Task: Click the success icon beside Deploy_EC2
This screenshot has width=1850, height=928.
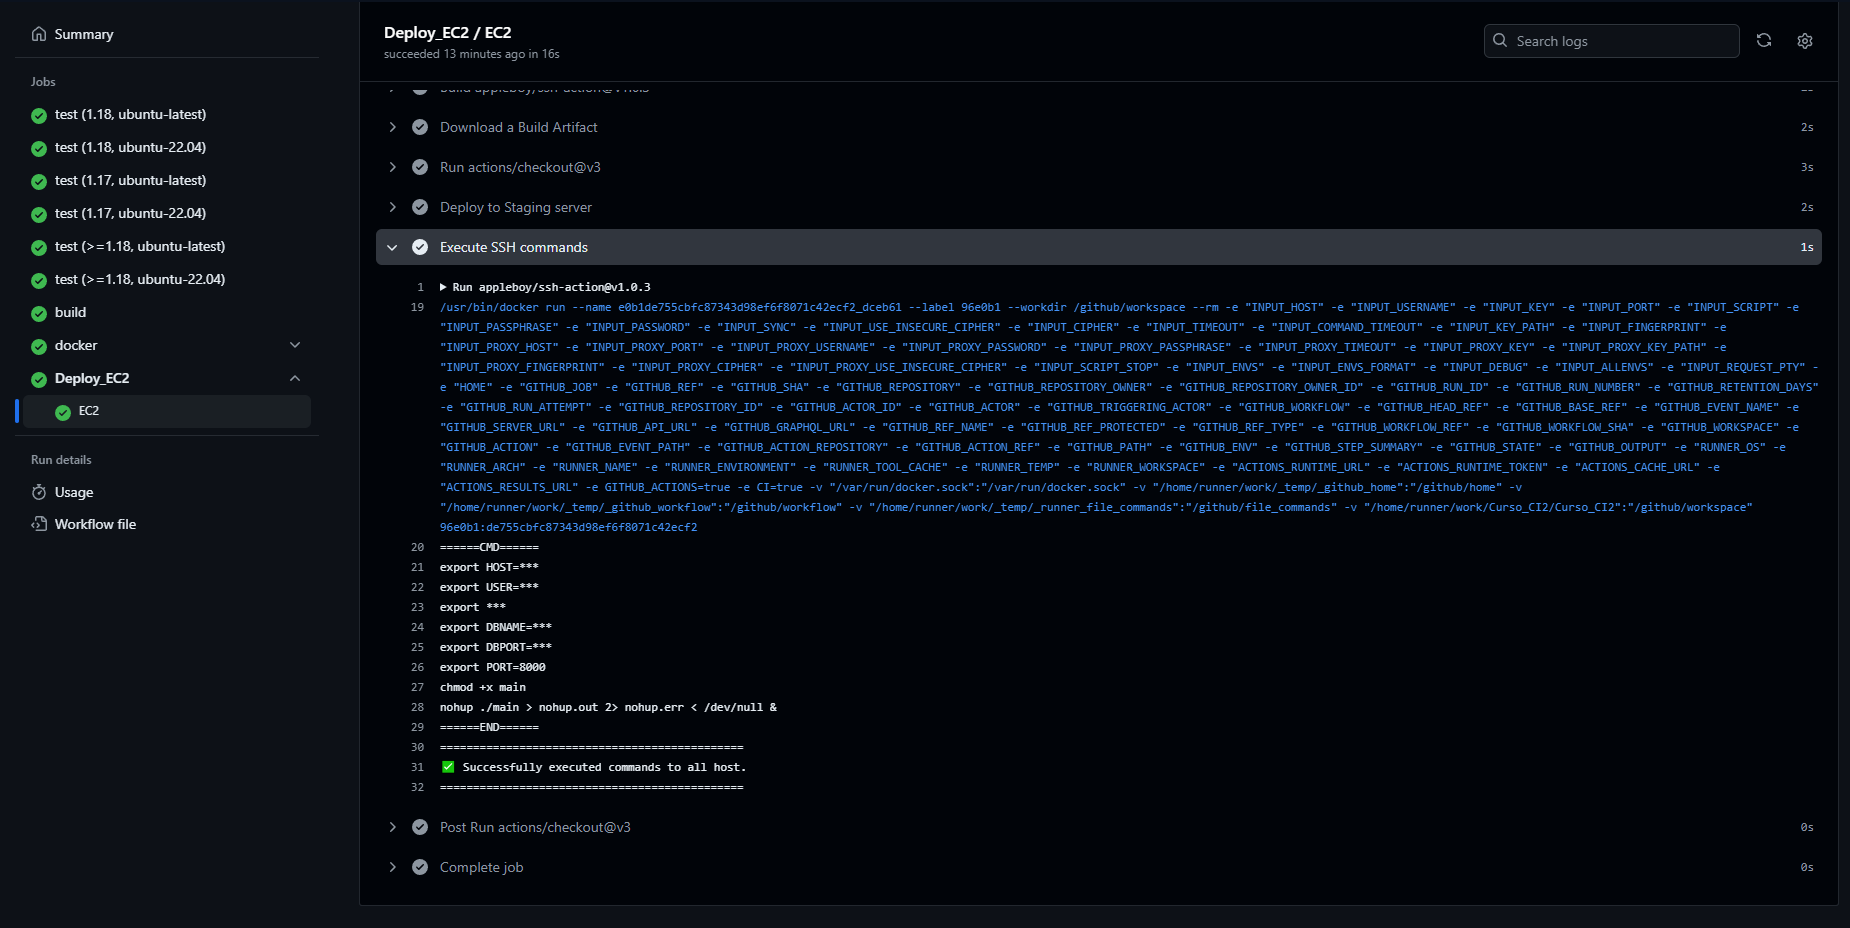Action: pyautogui.click(x=39, y=379)
